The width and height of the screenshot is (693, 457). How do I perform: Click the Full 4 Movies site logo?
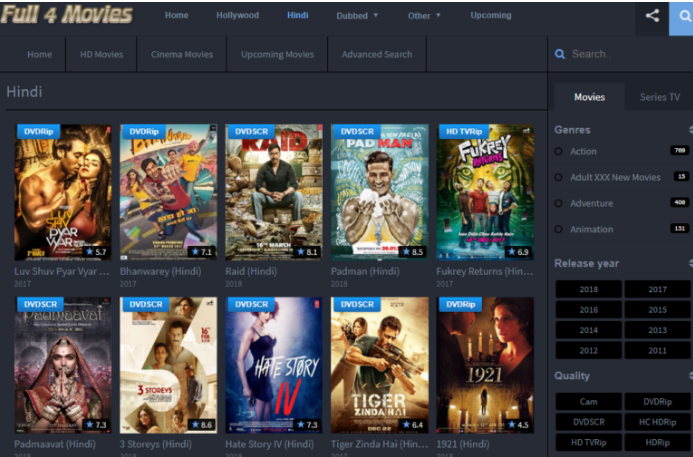(x=67, y=15)
